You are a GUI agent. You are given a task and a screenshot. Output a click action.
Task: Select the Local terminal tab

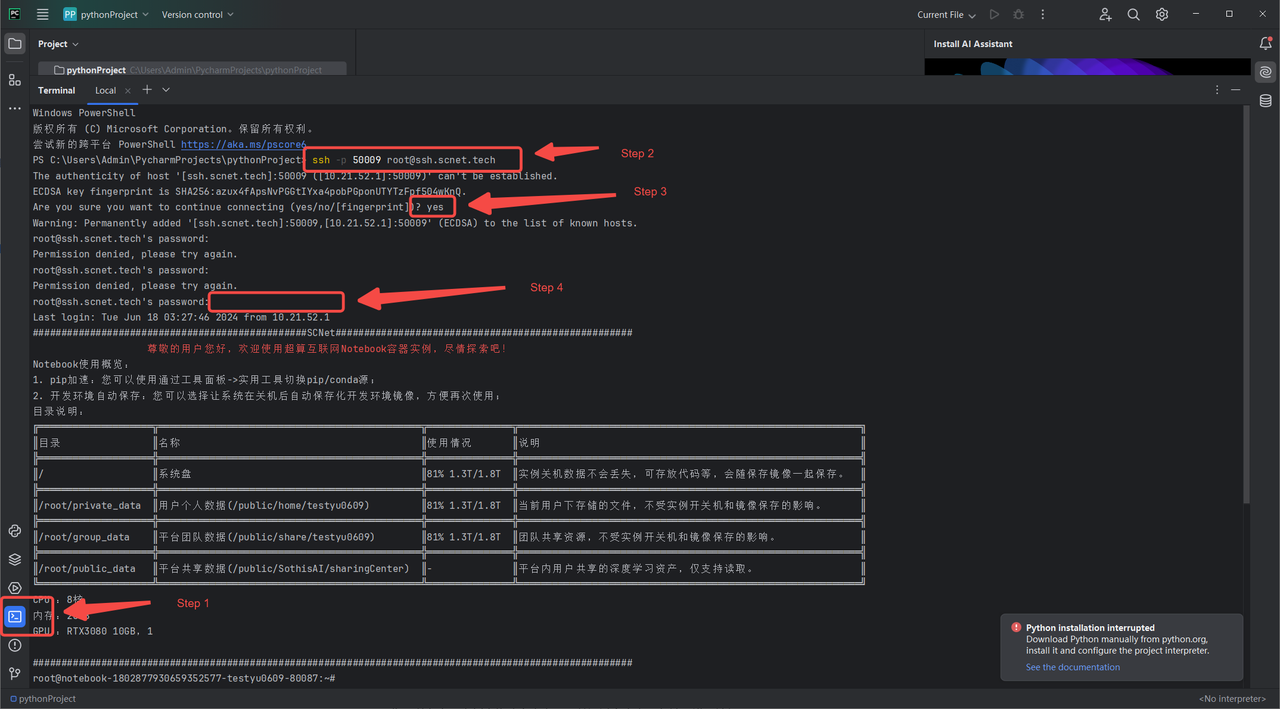coord(105,90)
